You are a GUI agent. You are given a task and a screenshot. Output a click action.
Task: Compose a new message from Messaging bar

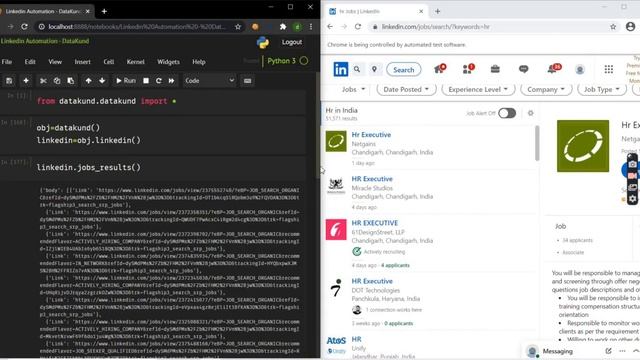click(608, 351)
